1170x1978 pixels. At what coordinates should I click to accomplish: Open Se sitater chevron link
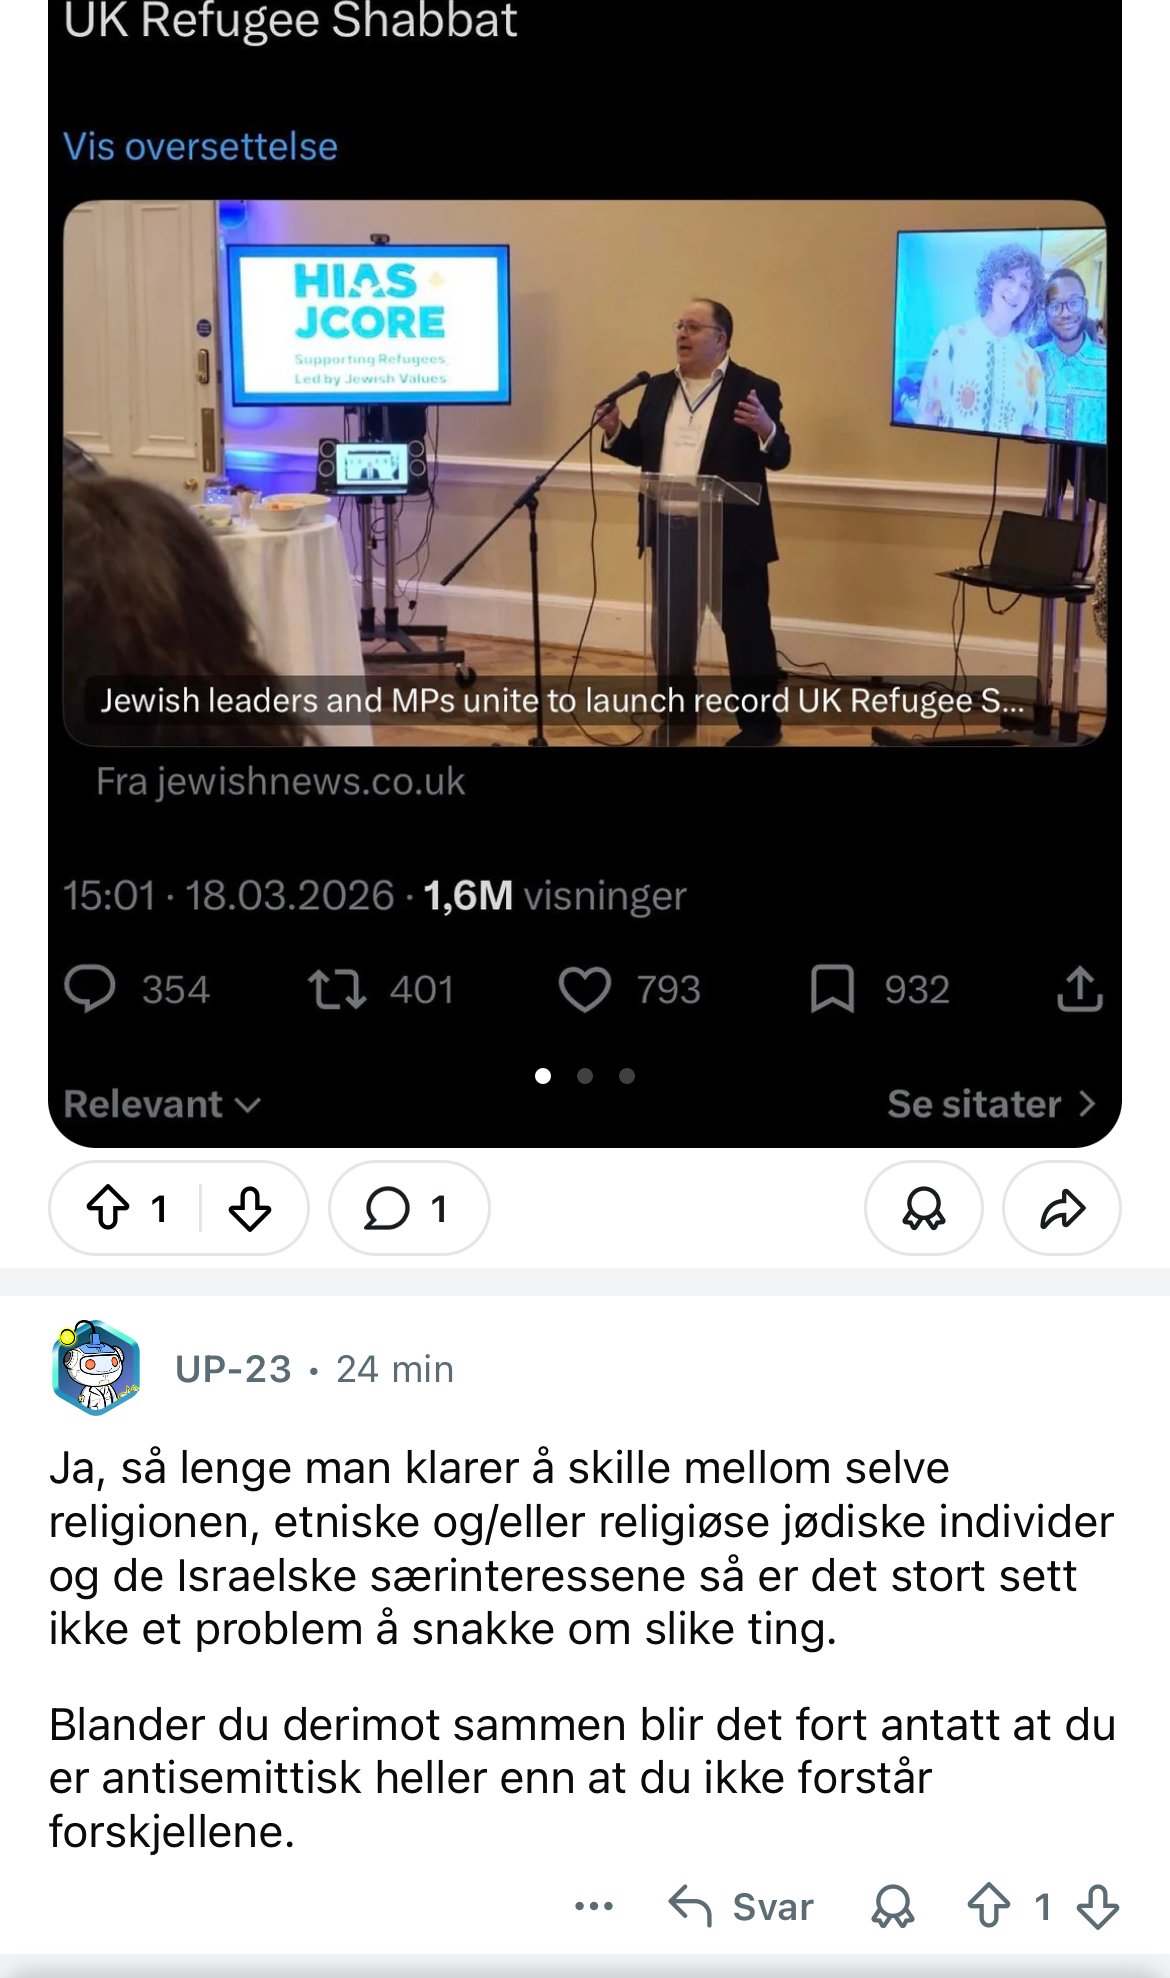click(992, 1104)
